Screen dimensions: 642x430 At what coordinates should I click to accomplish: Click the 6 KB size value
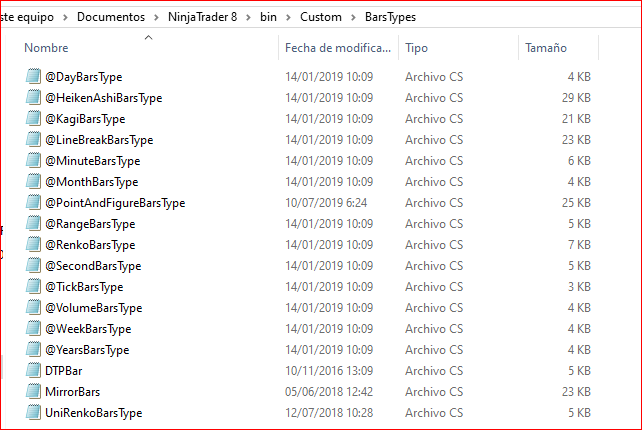579,161
